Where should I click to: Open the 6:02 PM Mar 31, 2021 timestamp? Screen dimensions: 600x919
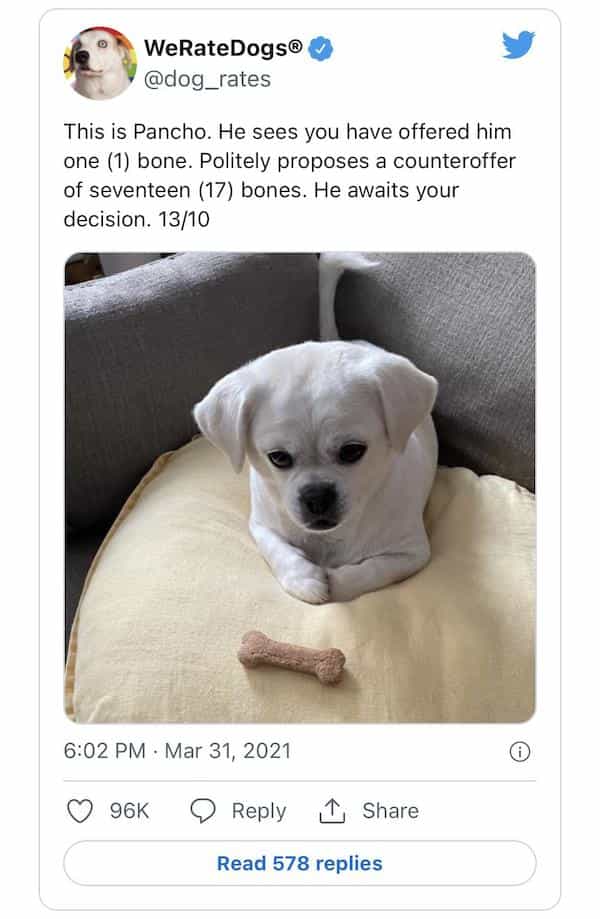pyautogui.click(x=177, y=751)
